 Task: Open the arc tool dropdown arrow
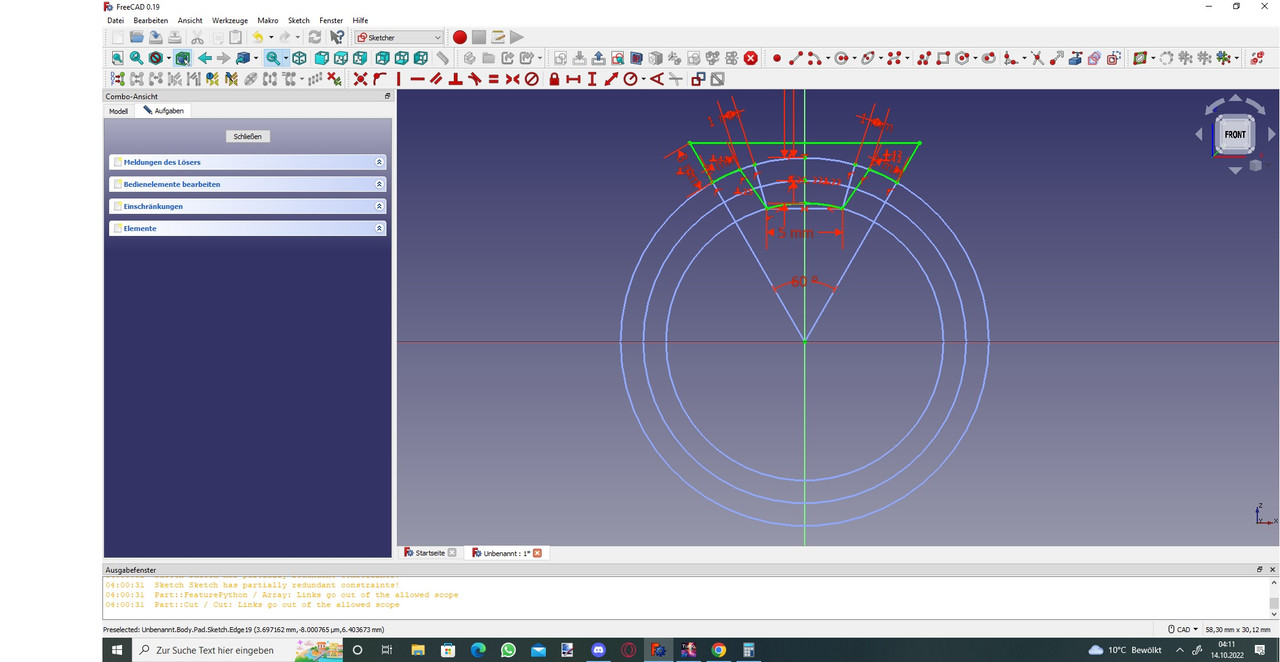tap(828, 58)
